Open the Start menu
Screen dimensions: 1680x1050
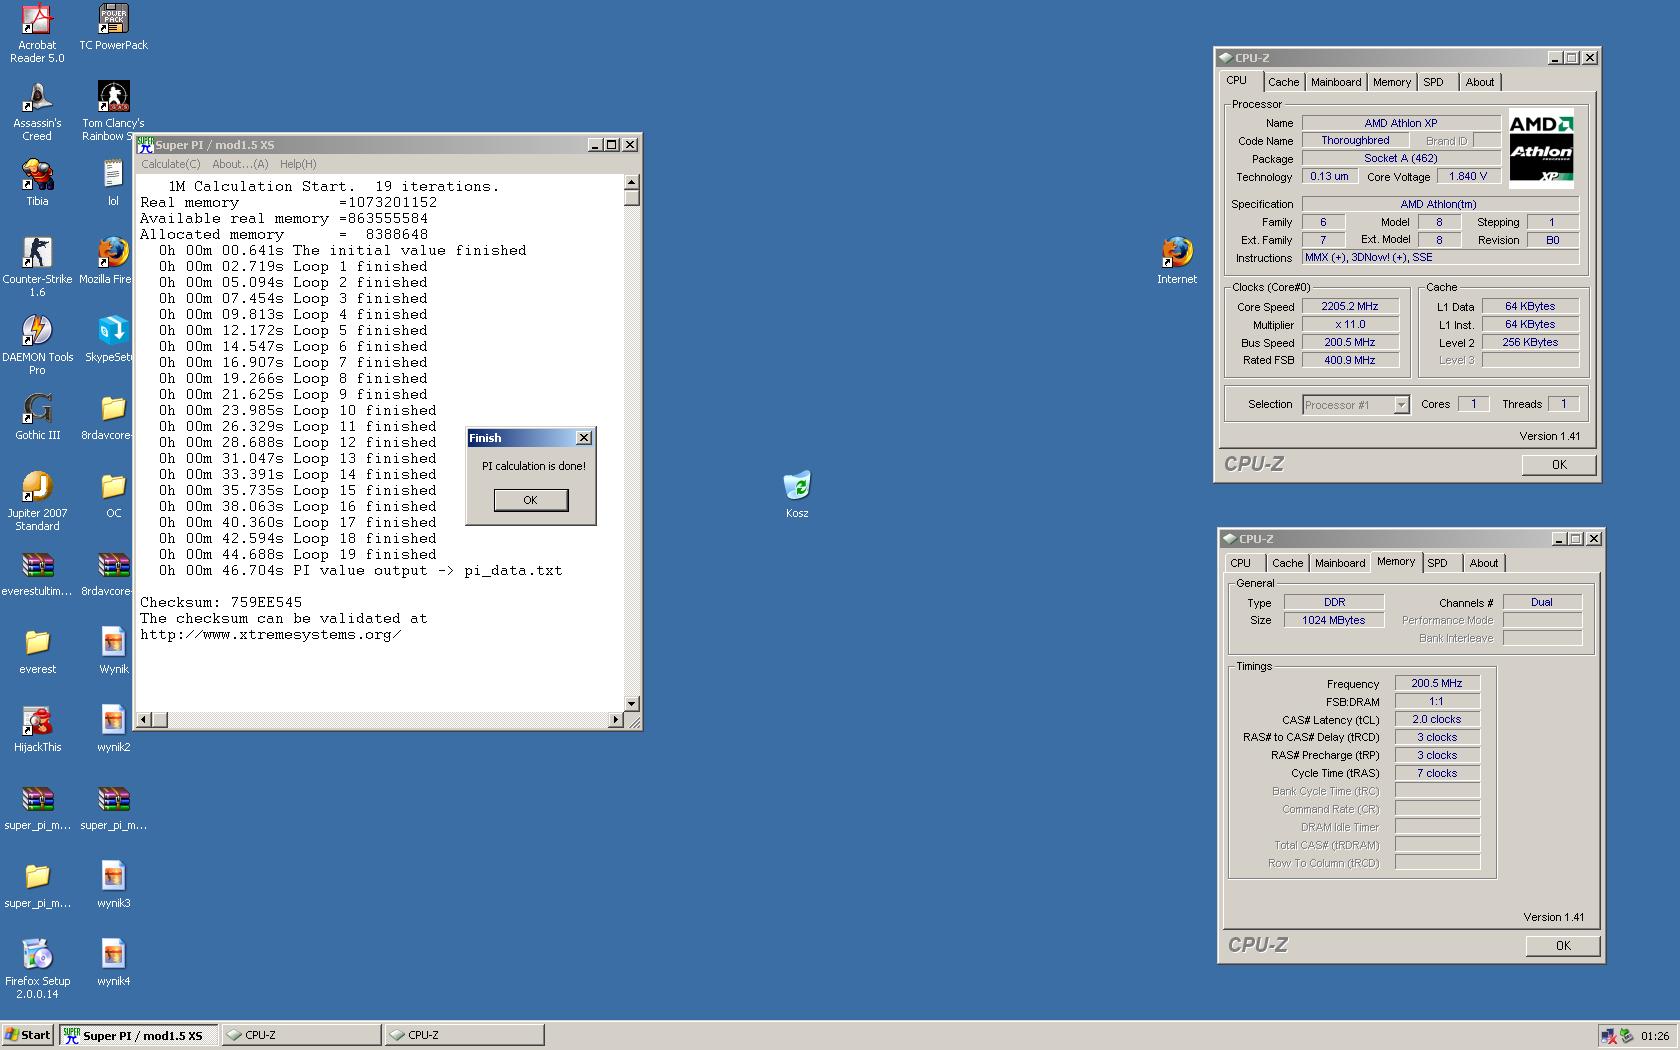coord(28,1035)
